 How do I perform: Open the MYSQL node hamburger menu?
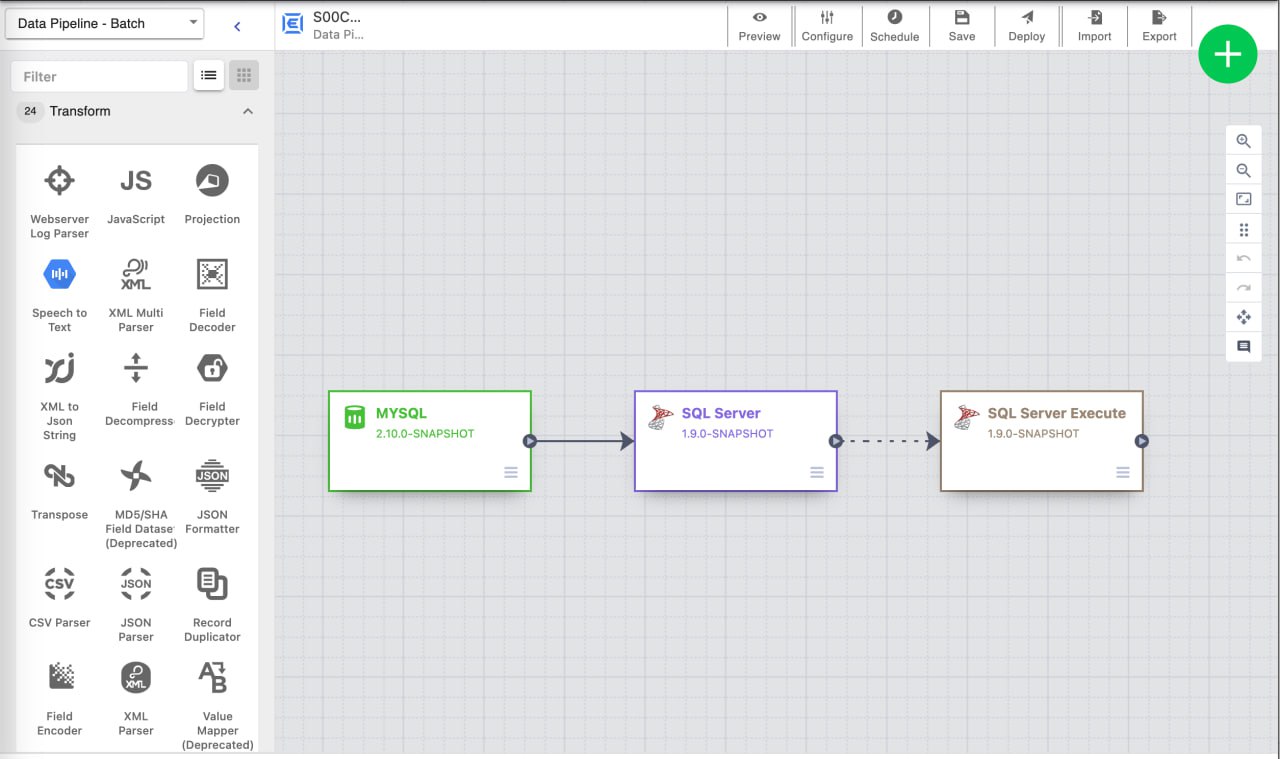tap(511, 472)
